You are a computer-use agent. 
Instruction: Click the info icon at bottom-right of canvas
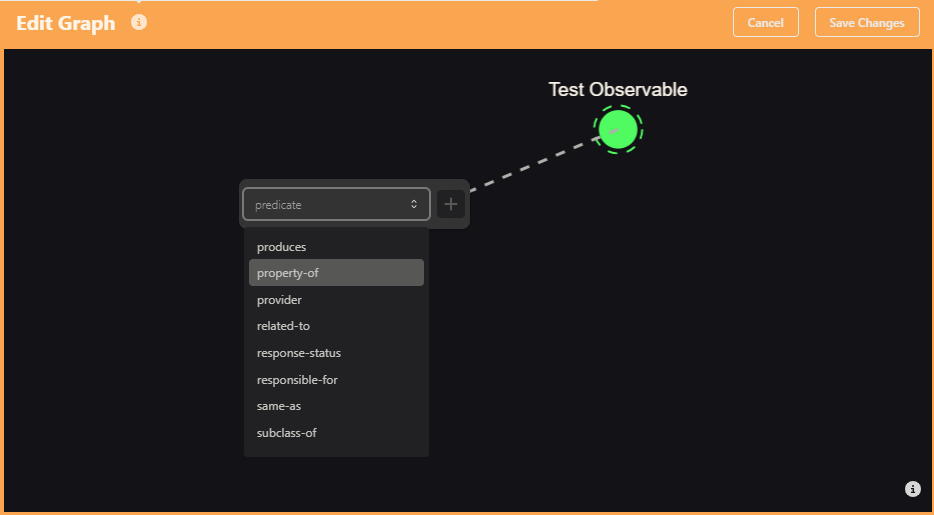[x=913, y=489]
